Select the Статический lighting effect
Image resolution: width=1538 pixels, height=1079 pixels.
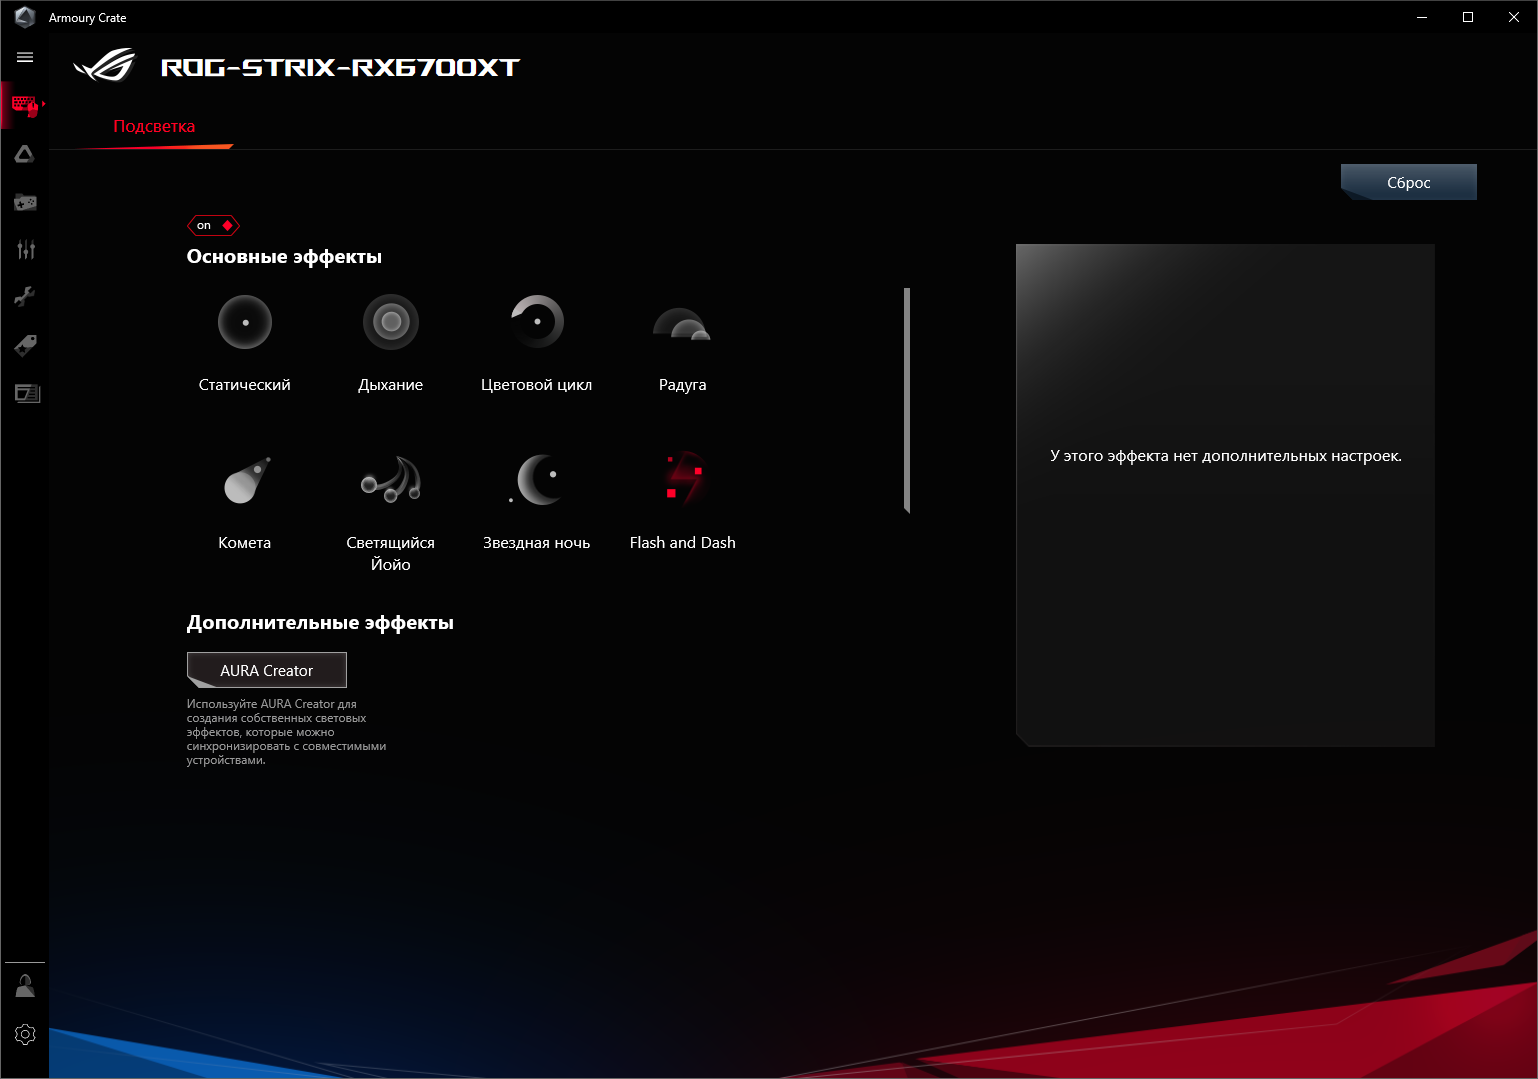tap(245, 343)
